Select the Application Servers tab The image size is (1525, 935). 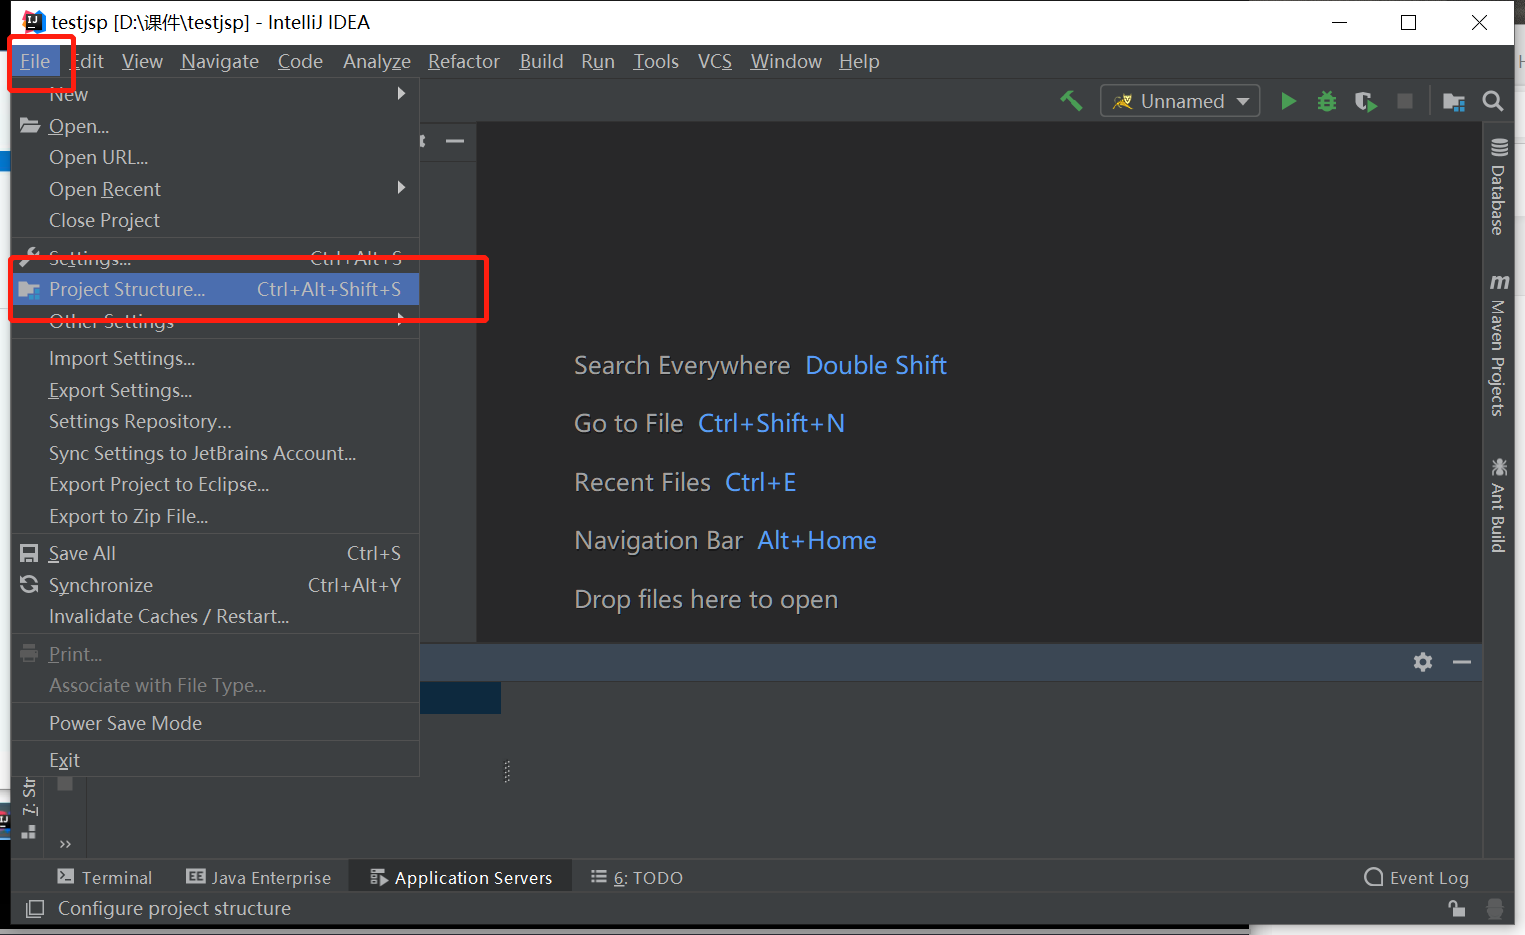tap(461, 877)
